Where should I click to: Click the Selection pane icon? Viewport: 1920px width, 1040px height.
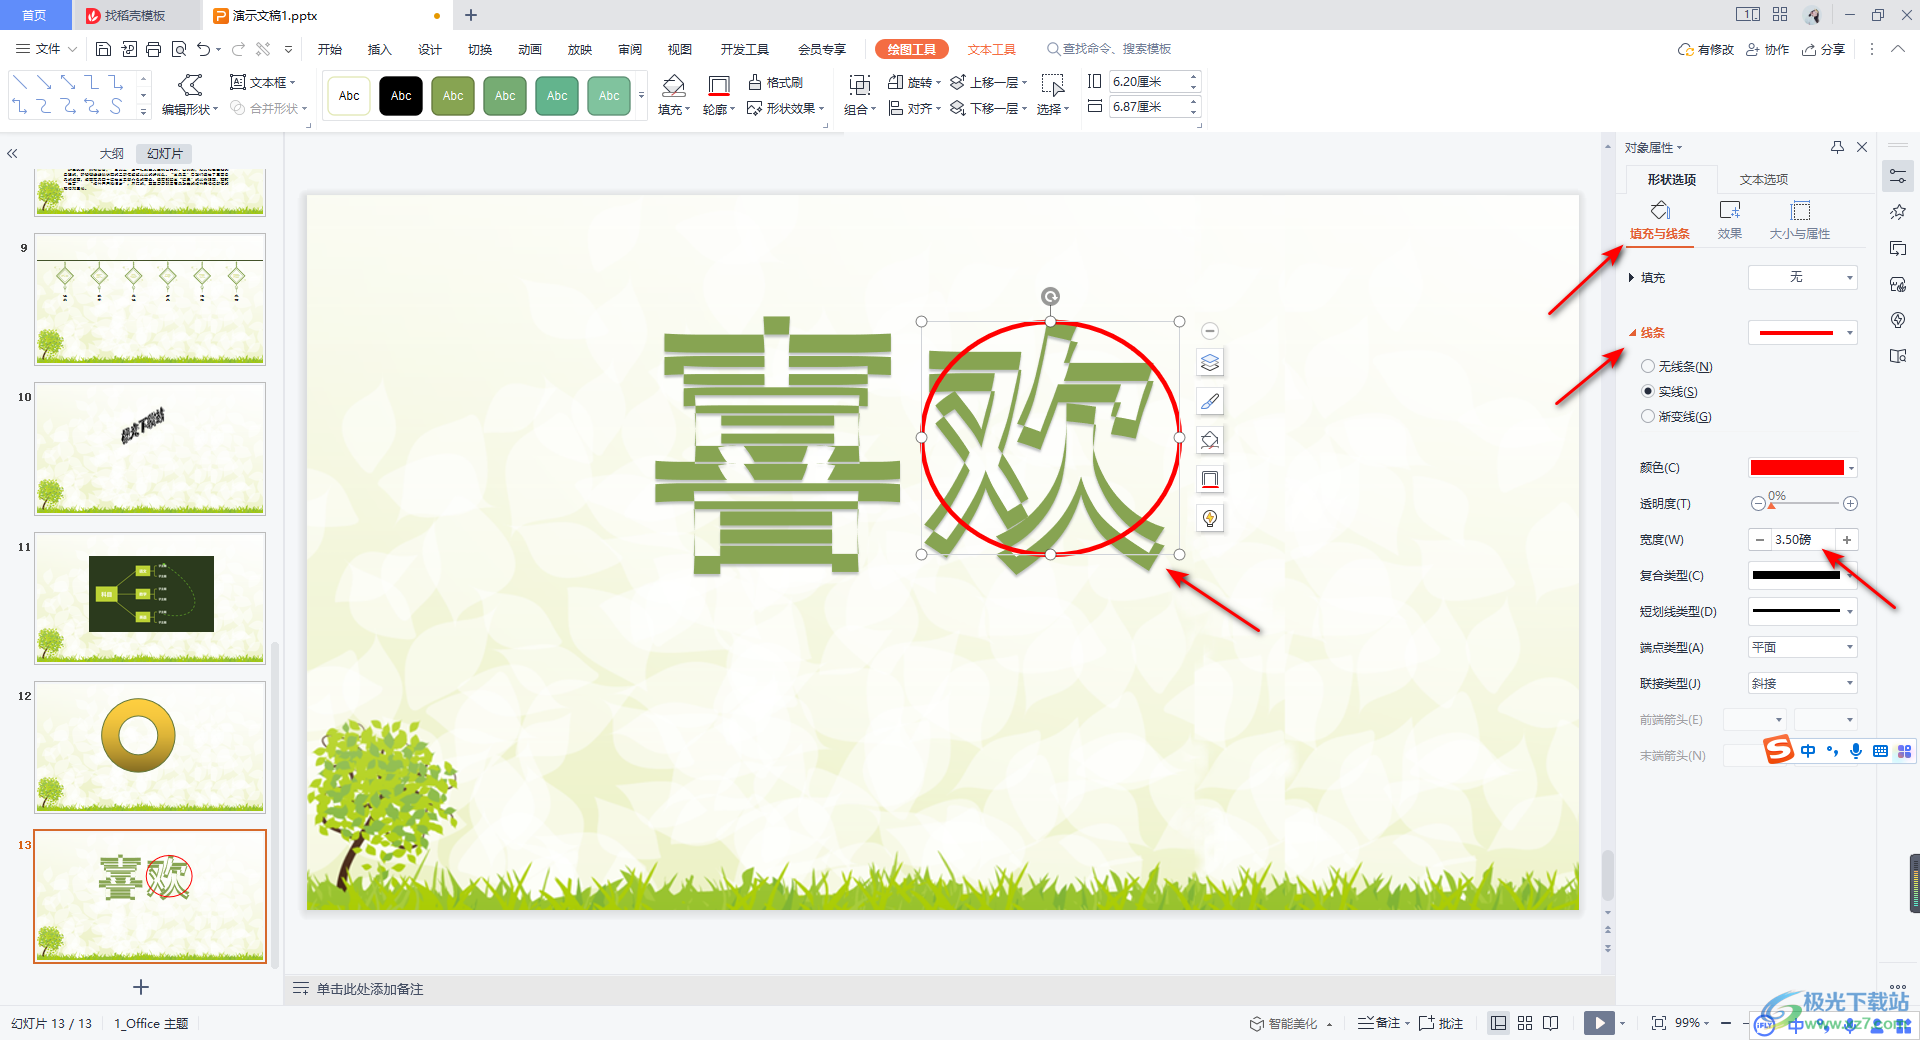click(1052, 85)
